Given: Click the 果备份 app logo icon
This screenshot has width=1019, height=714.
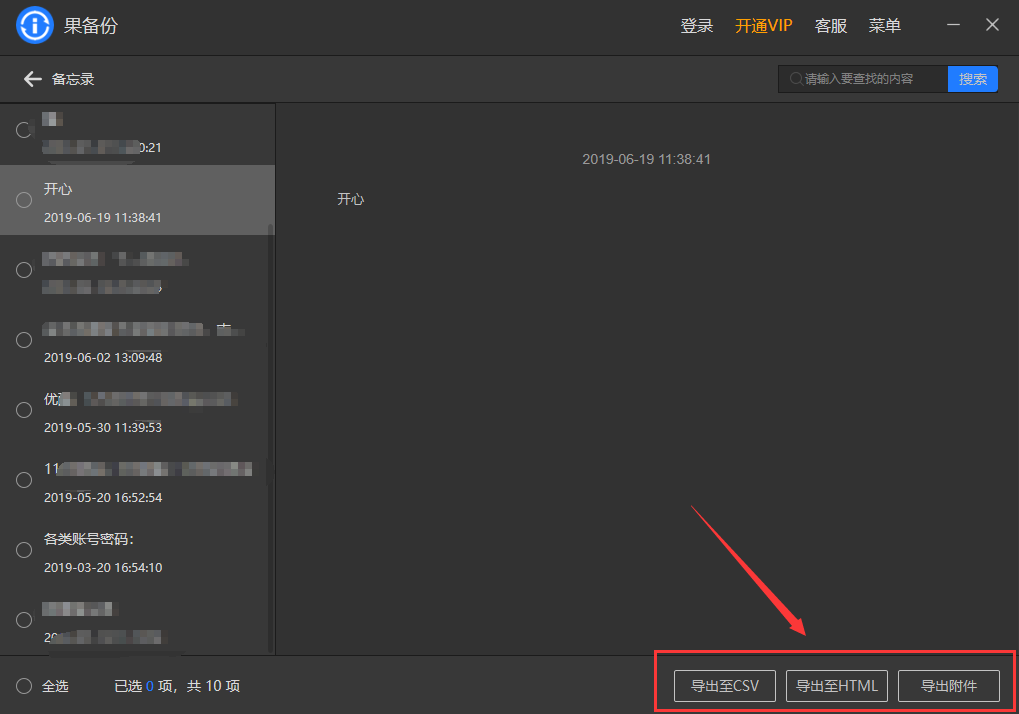Looking at the screenshot, I should click(x=34, y=25).
